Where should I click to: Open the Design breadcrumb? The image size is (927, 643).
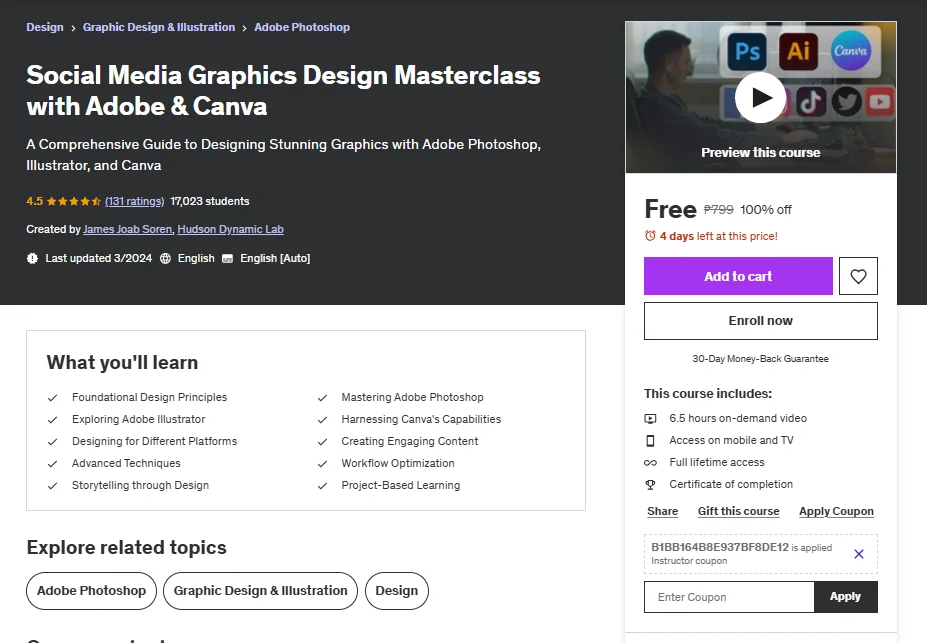[45, 27]
